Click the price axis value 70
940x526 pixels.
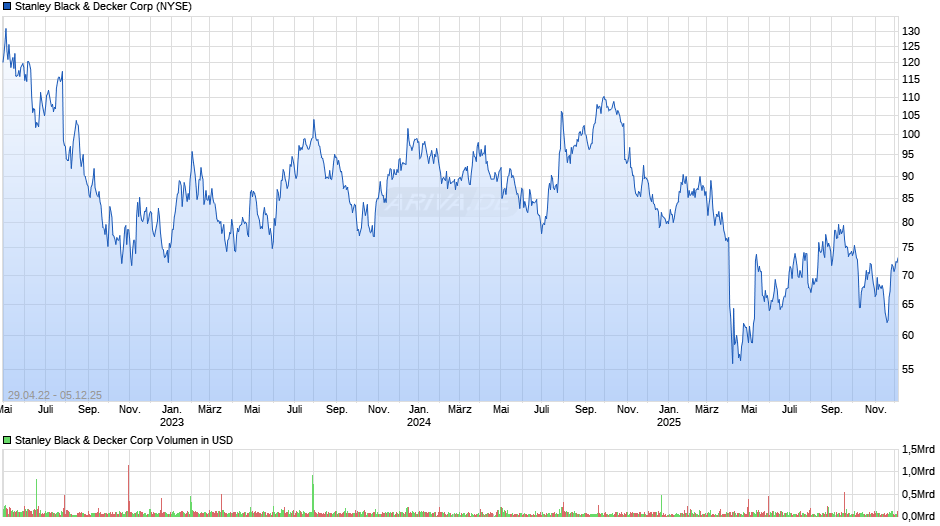pyautogui.click(x=908, y=275)
